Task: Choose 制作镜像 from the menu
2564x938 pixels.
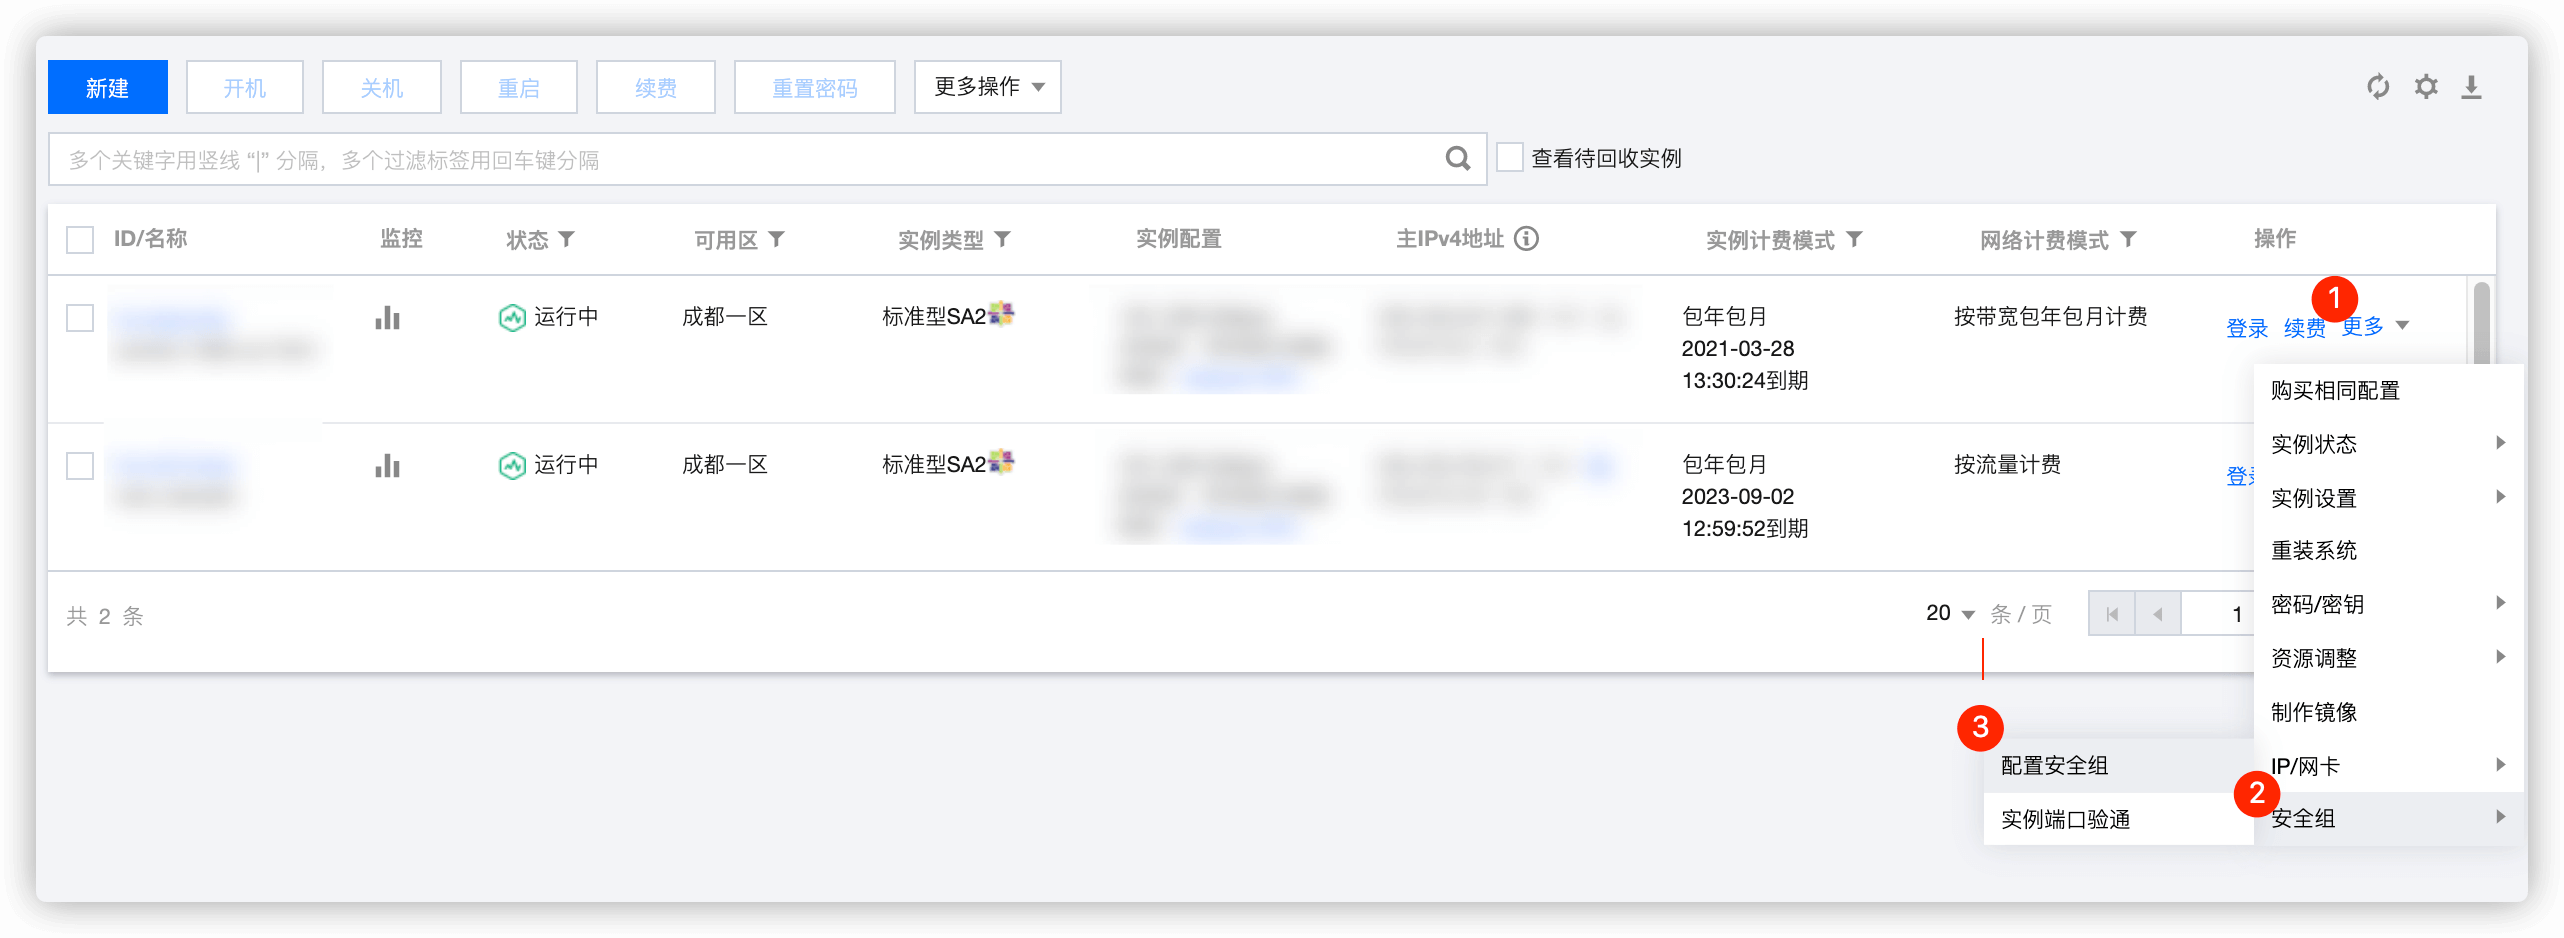Action: [x=2388, y=712]
